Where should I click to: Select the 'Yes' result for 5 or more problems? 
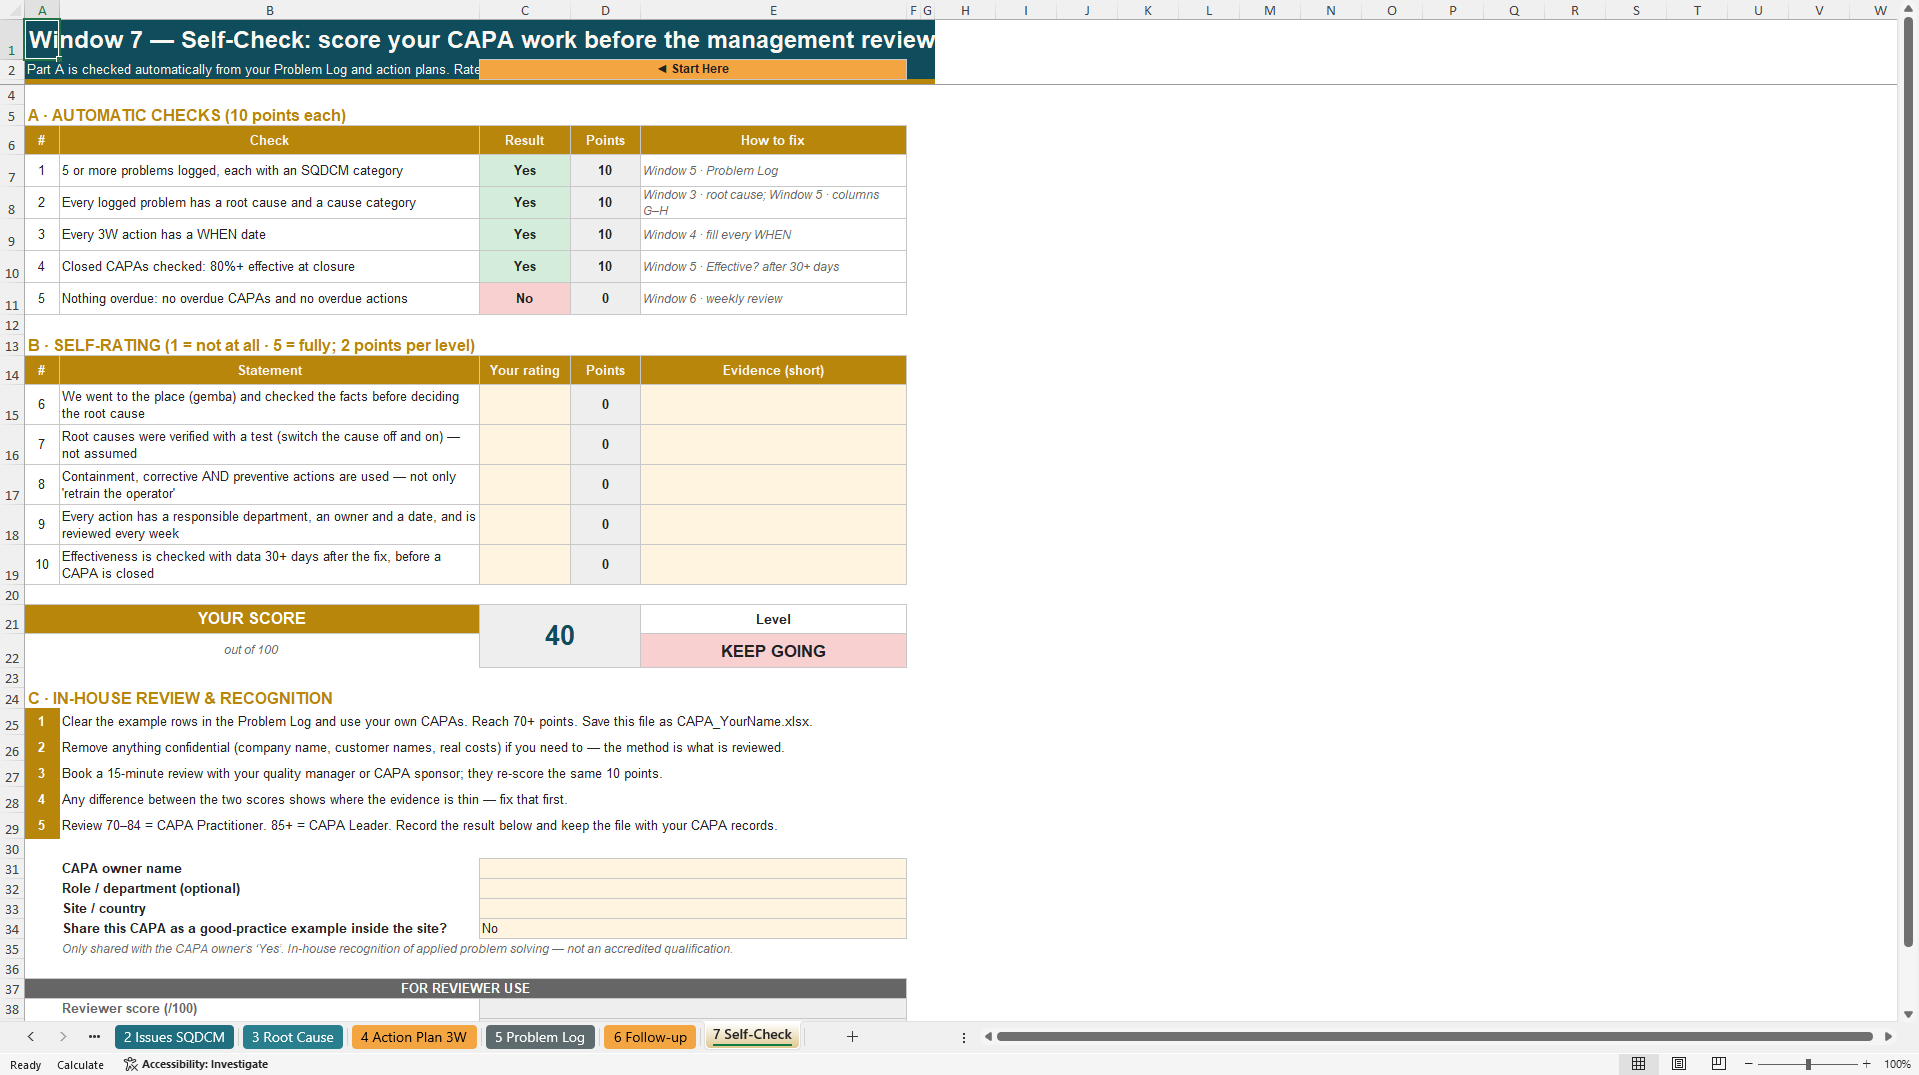[525, 171]
